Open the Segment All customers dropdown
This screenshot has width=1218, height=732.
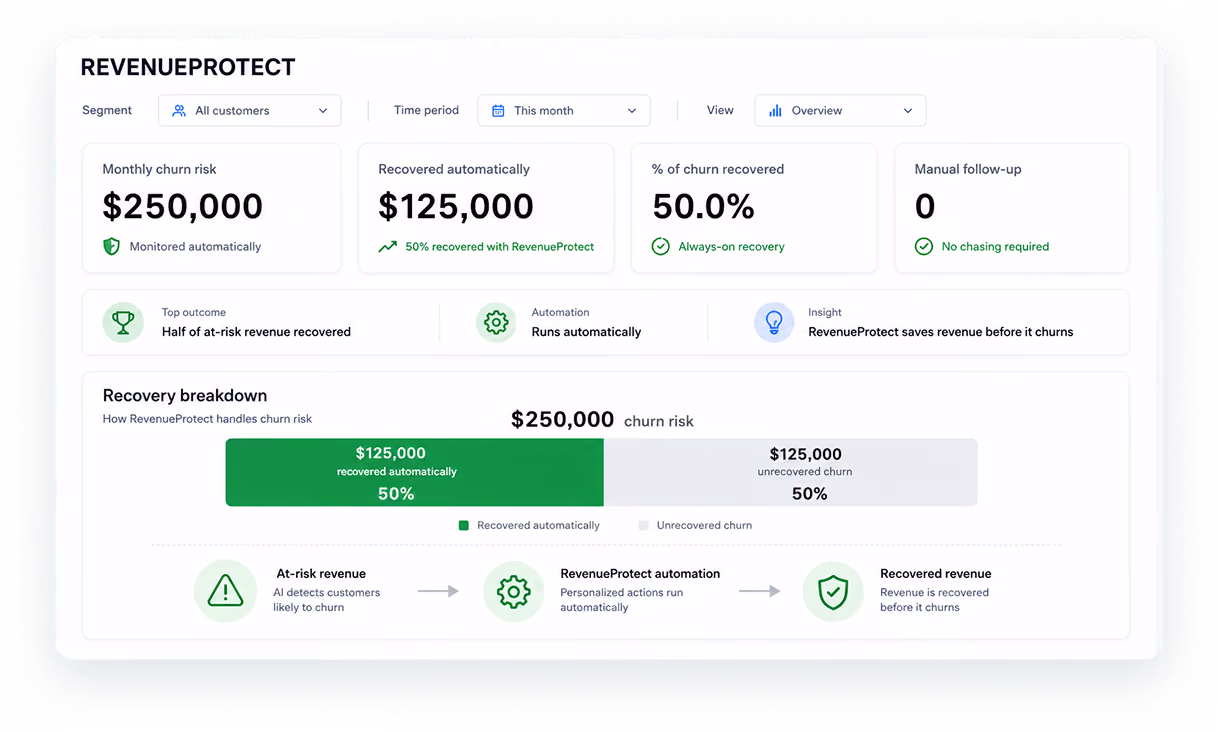point(250,111)
